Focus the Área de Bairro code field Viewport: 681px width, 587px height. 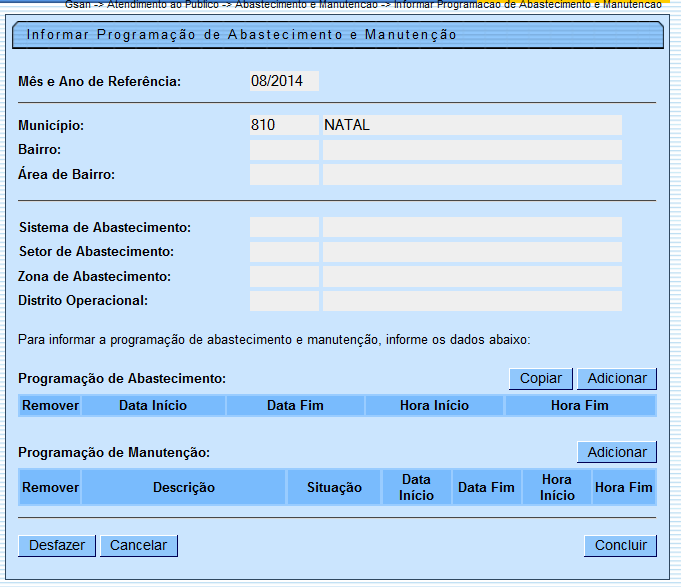284,175
